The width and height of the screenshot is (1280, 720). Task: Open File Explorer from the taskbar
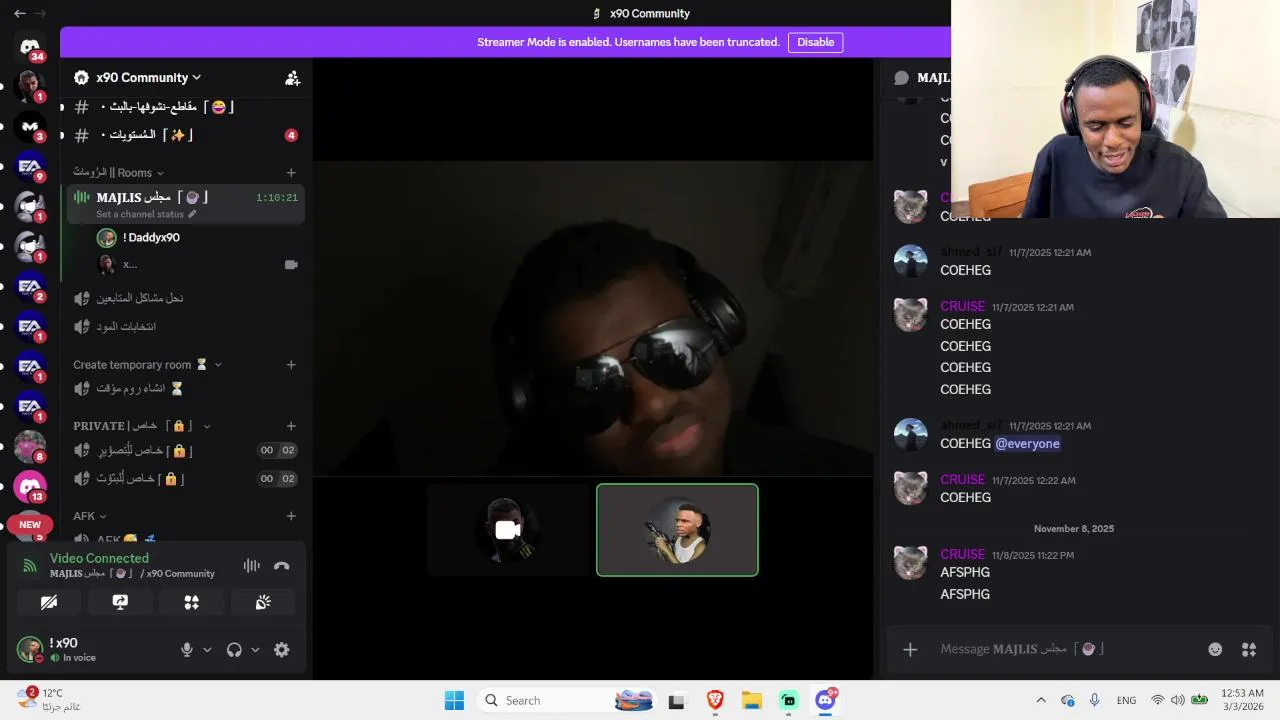click(752, 700)
